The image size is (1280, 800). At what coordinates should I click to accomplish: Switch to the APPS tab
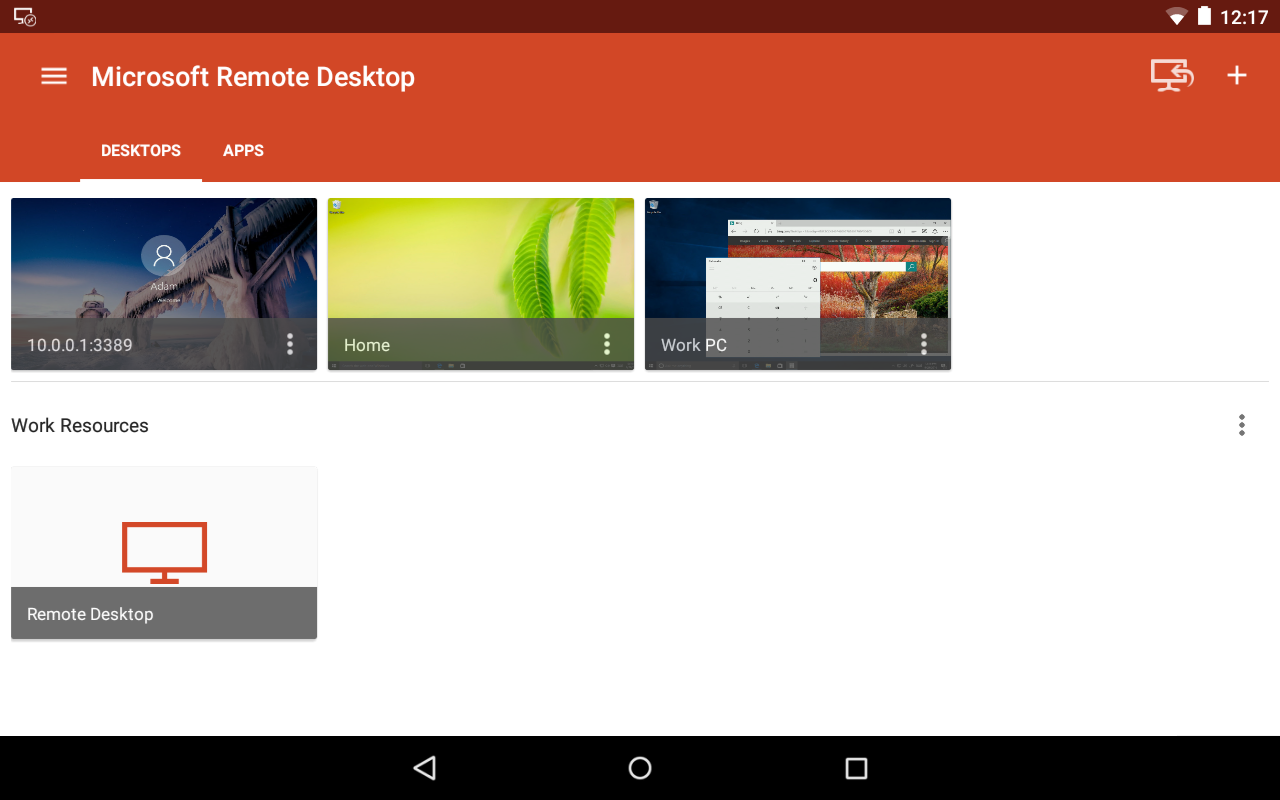(243, 150)
